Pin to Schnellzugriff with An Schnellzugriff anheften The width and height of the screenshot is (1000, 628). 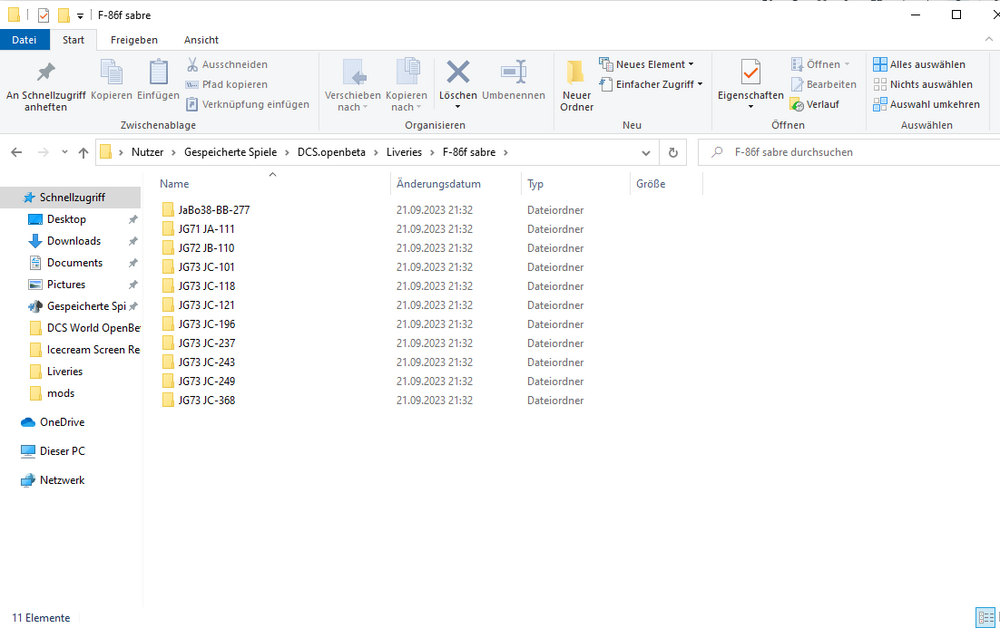pyautogui.click(x=45, y=86)
